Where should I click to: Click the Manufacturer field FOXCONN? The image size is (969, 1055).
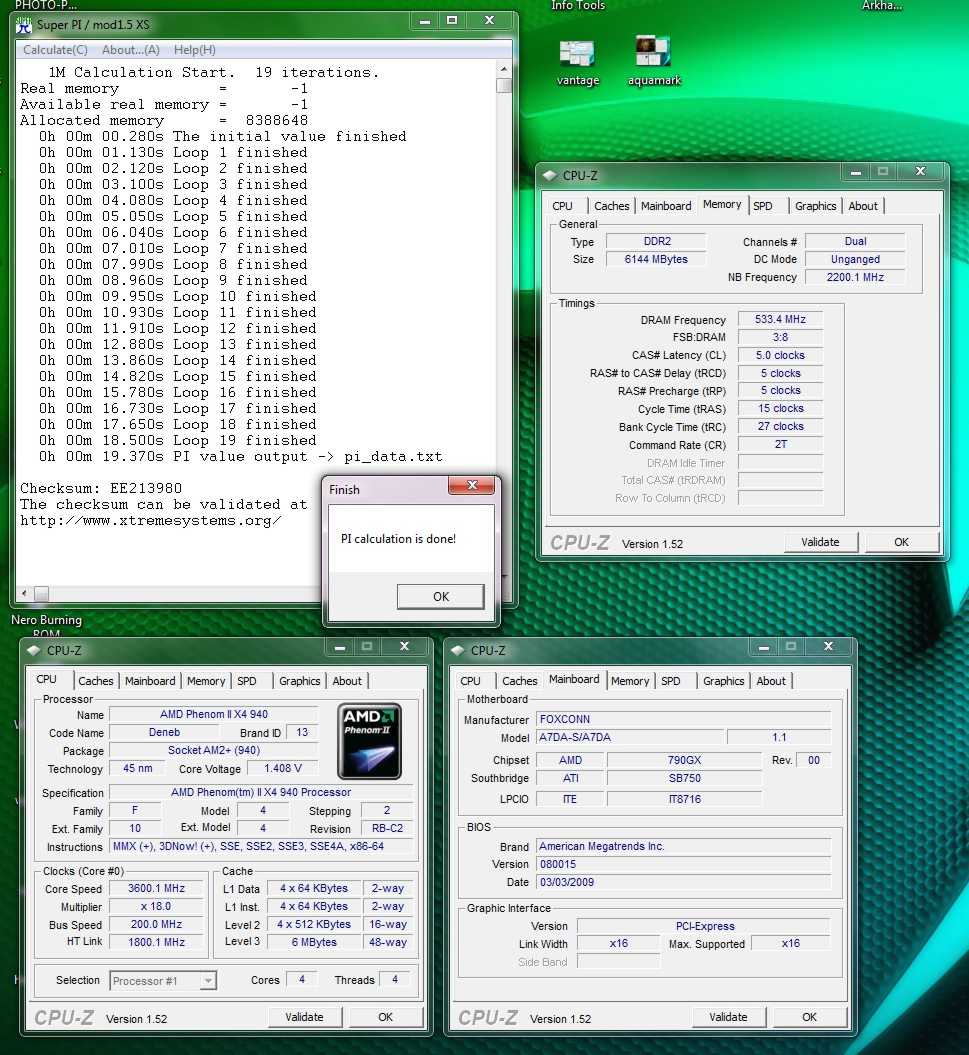pyautogui.click(x=683, y=719)
